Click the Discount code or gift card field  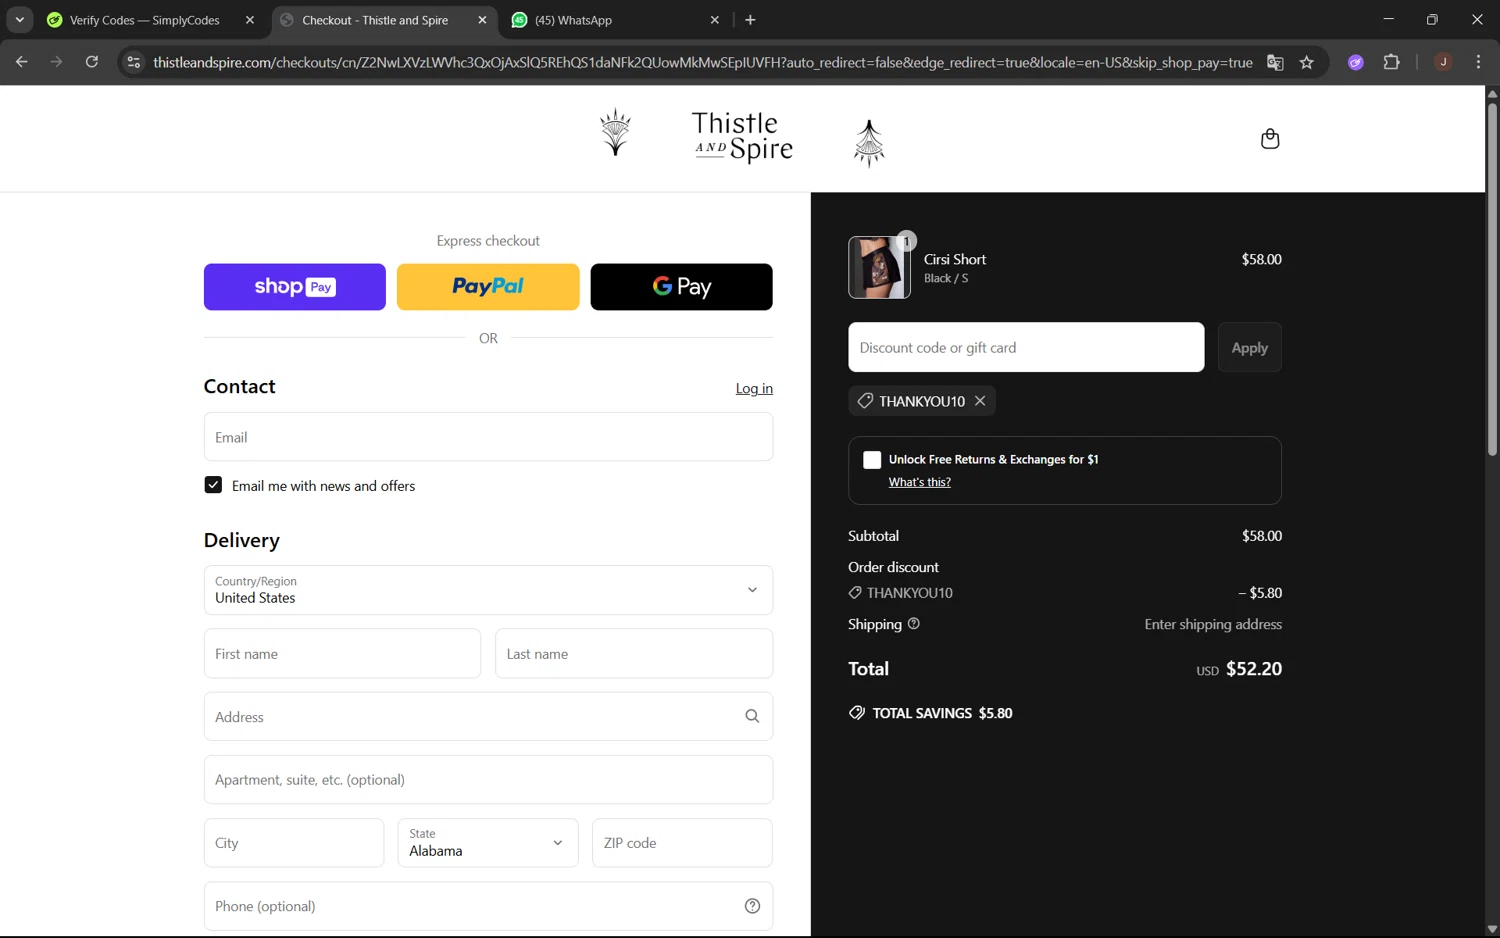(x=1026, y=348)
